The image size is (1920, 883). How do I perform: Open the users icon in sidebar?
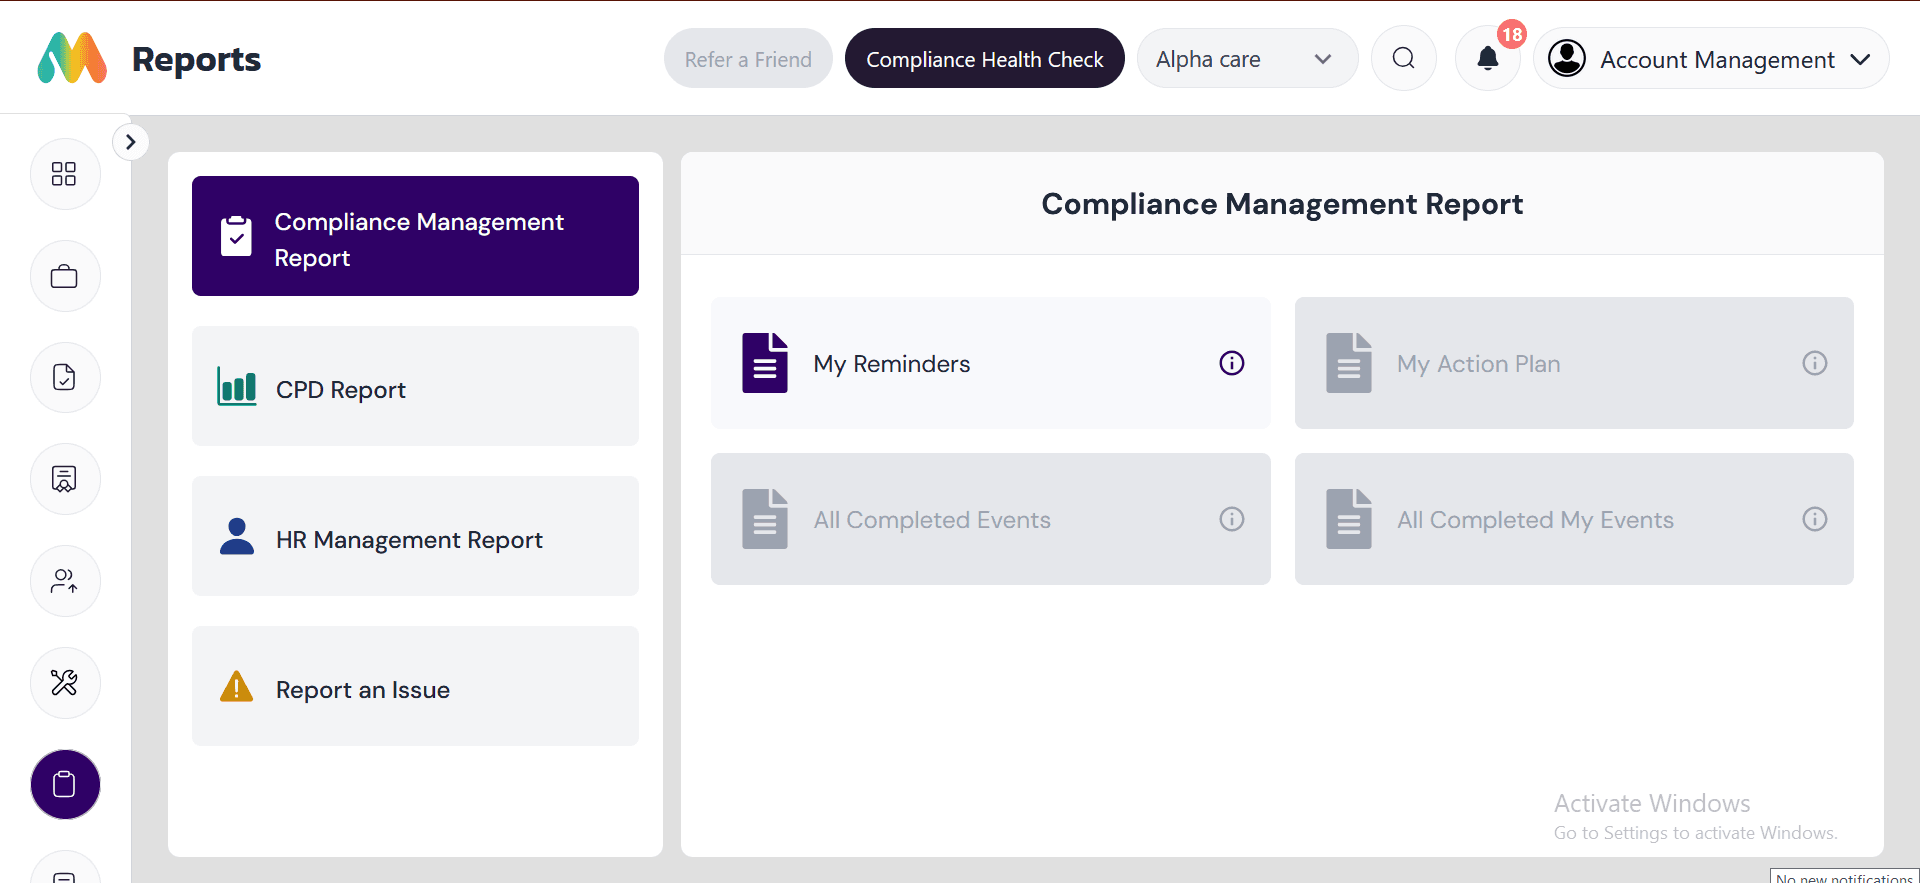point(64,581)
